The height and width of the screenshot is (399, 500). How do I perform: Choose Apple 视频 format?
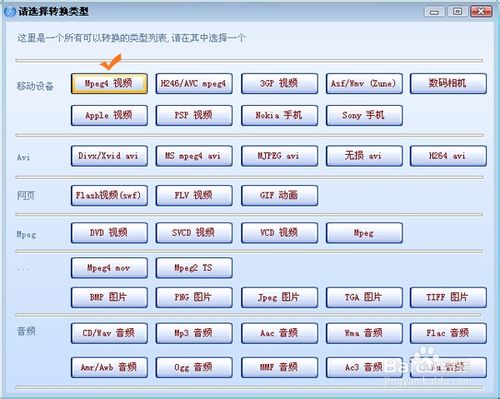tap(109, 115)
